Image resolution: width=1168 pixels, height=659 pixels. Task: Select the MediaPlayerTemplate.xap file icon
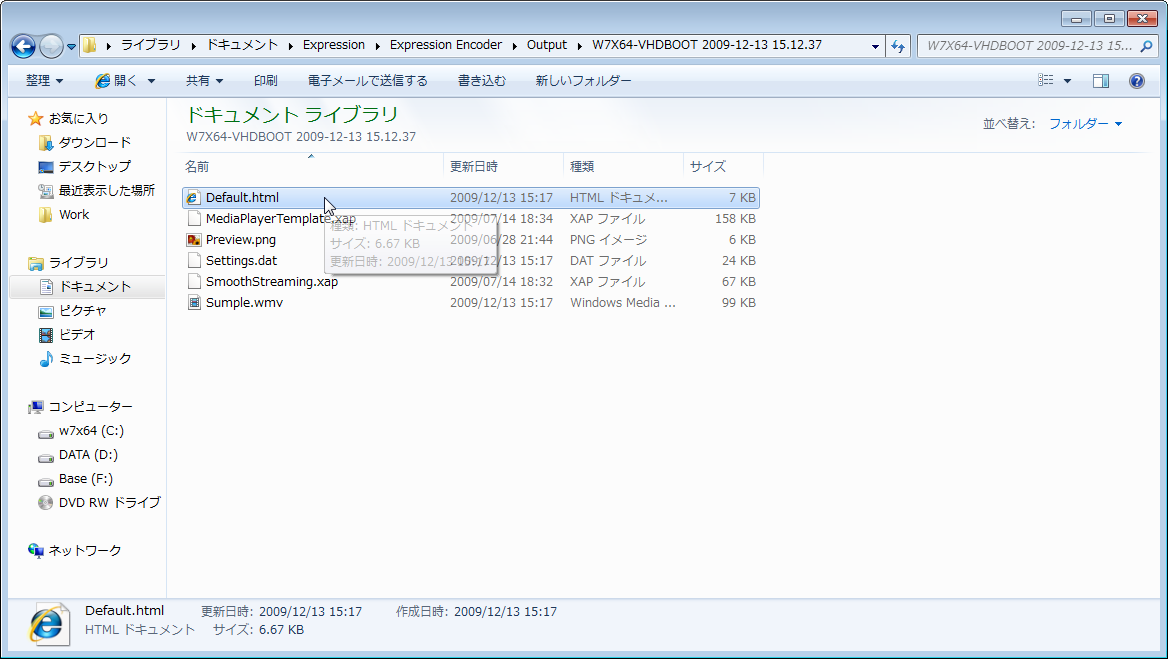[194, 218]
